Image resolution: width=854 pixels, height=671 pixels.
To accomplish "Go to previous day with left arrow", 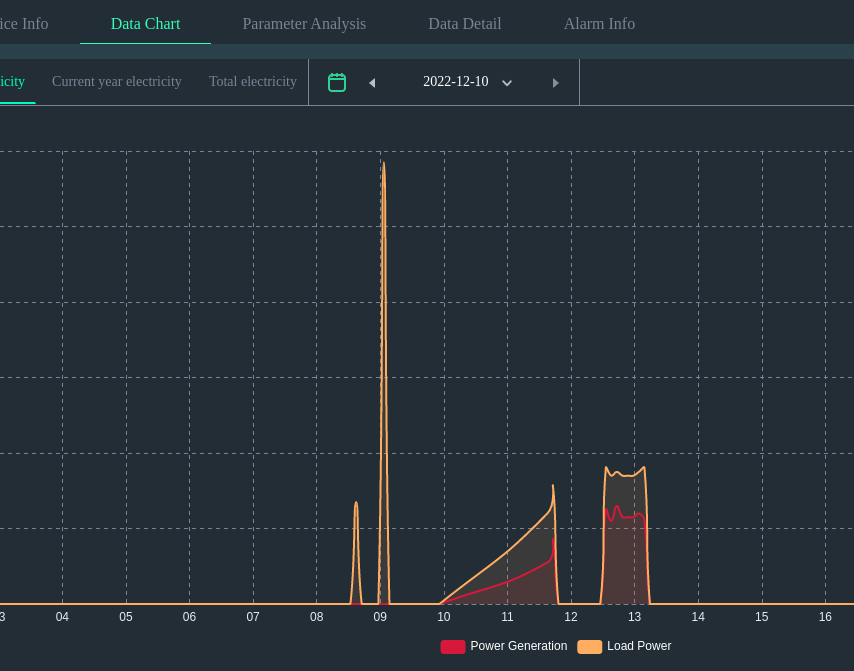I will pos(372,83).
